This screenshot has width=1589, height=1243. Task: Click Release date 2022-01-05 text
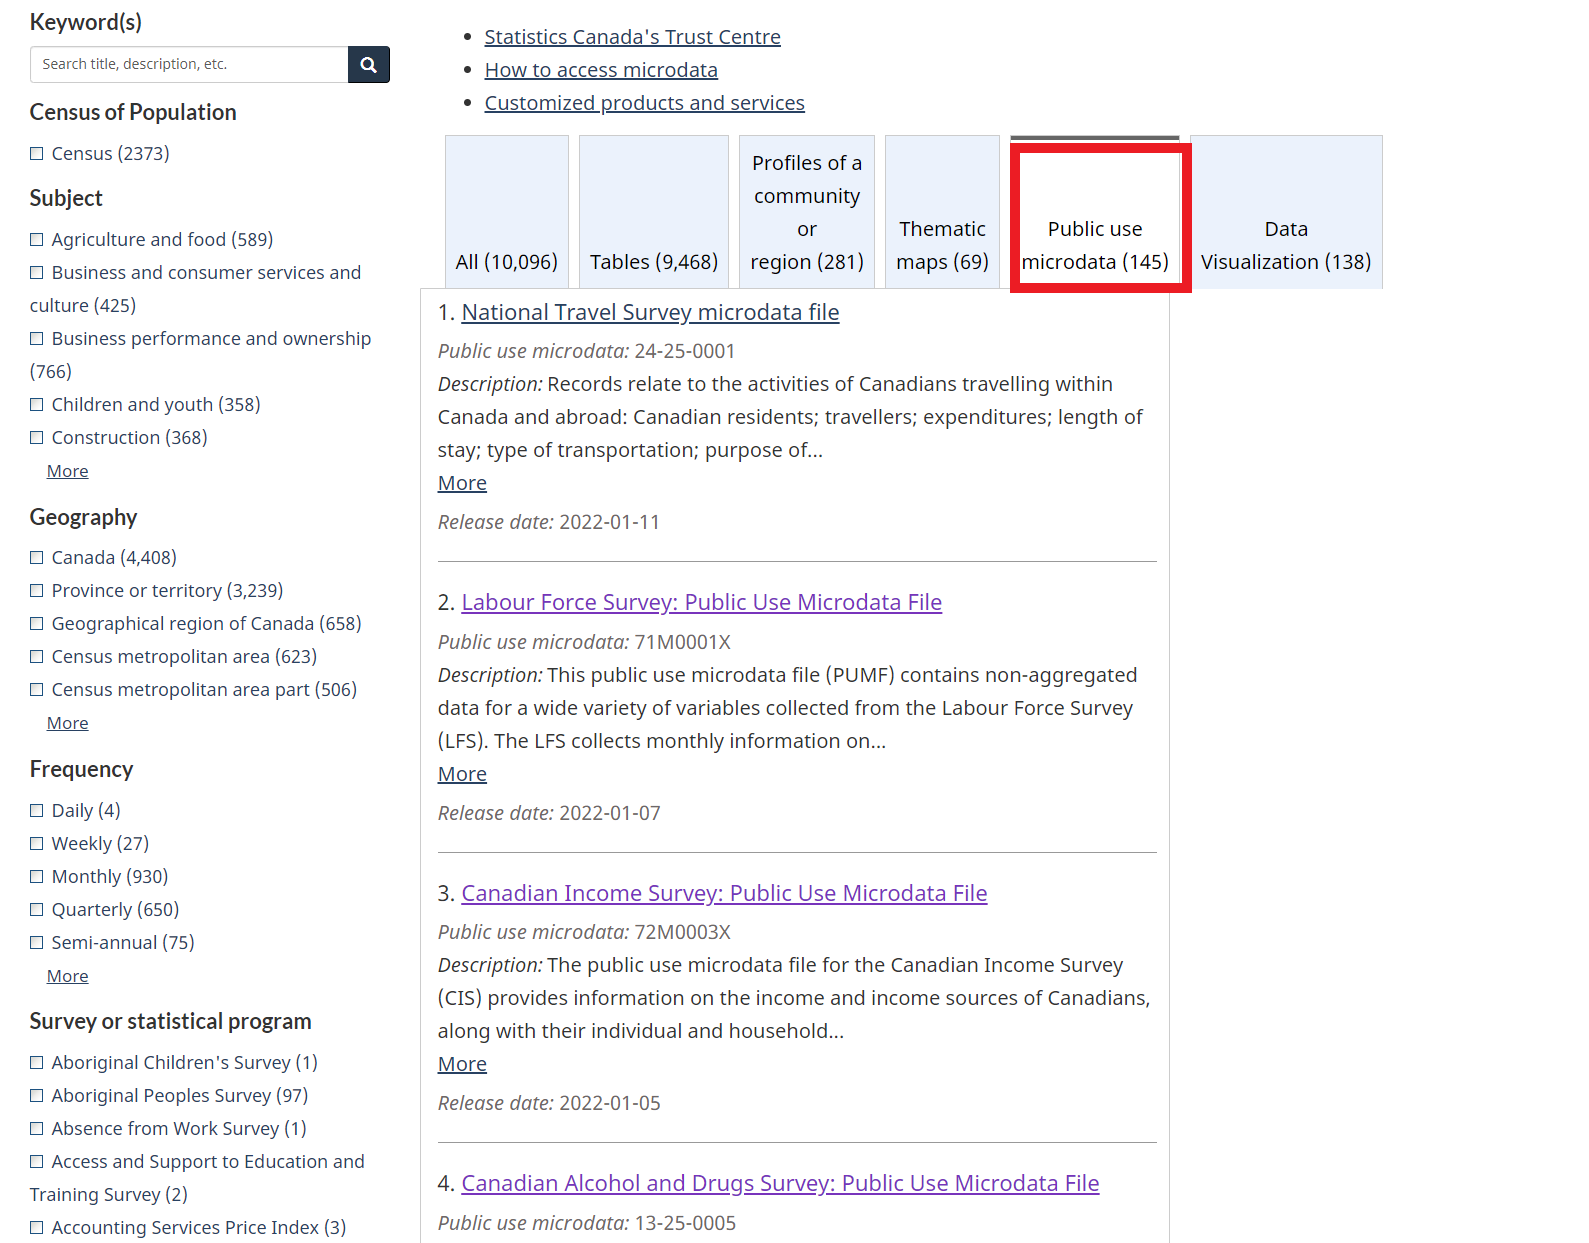(549, 1104)
